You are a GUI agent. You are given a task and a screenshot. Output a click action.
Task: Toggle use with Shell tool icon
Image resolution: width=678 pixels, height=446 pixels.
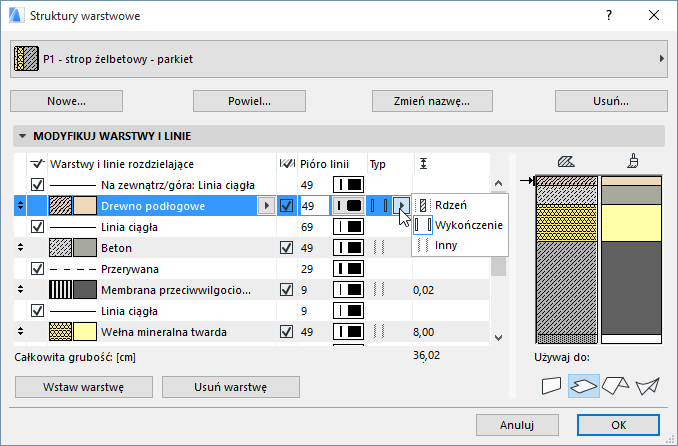647,385
